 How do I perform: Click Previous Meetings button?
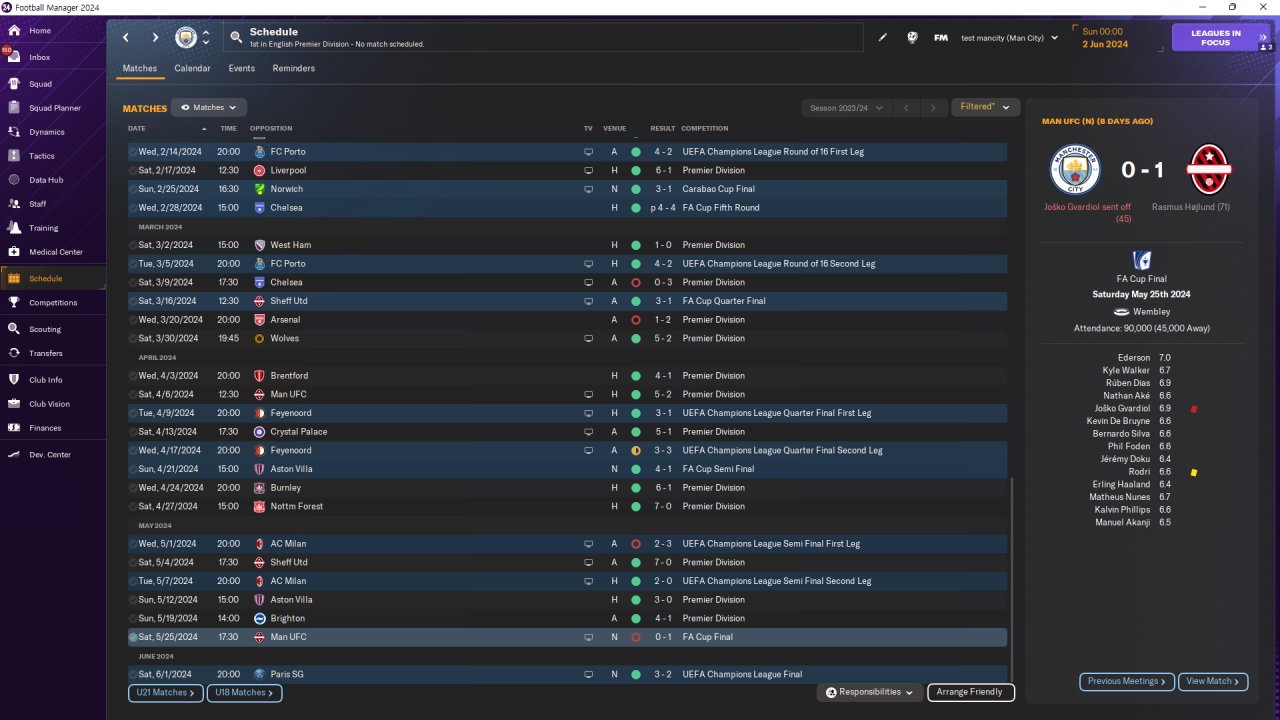coord(1126,681)
